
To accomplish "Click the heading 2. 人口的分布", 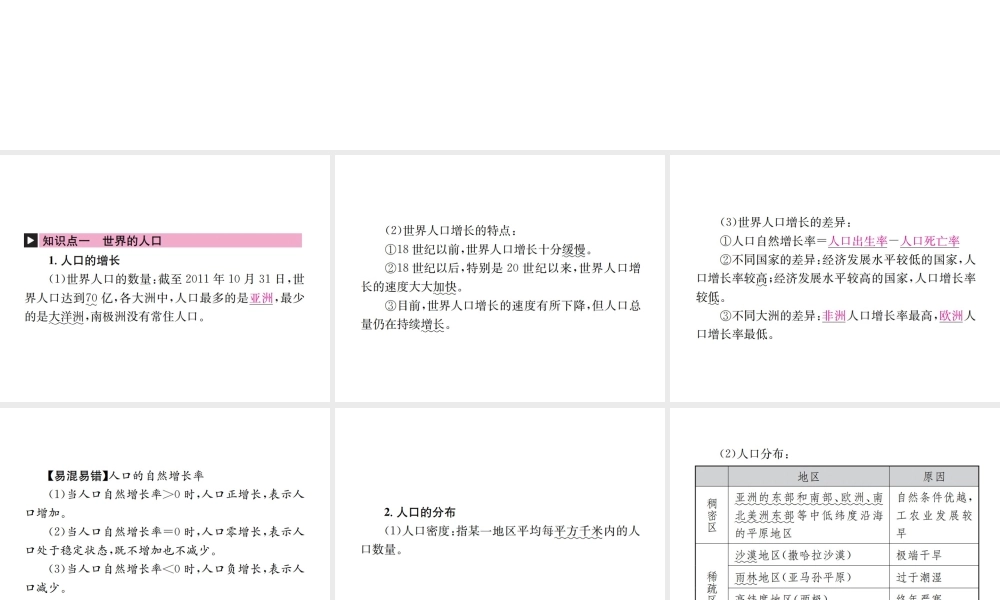I will (420, 512).
